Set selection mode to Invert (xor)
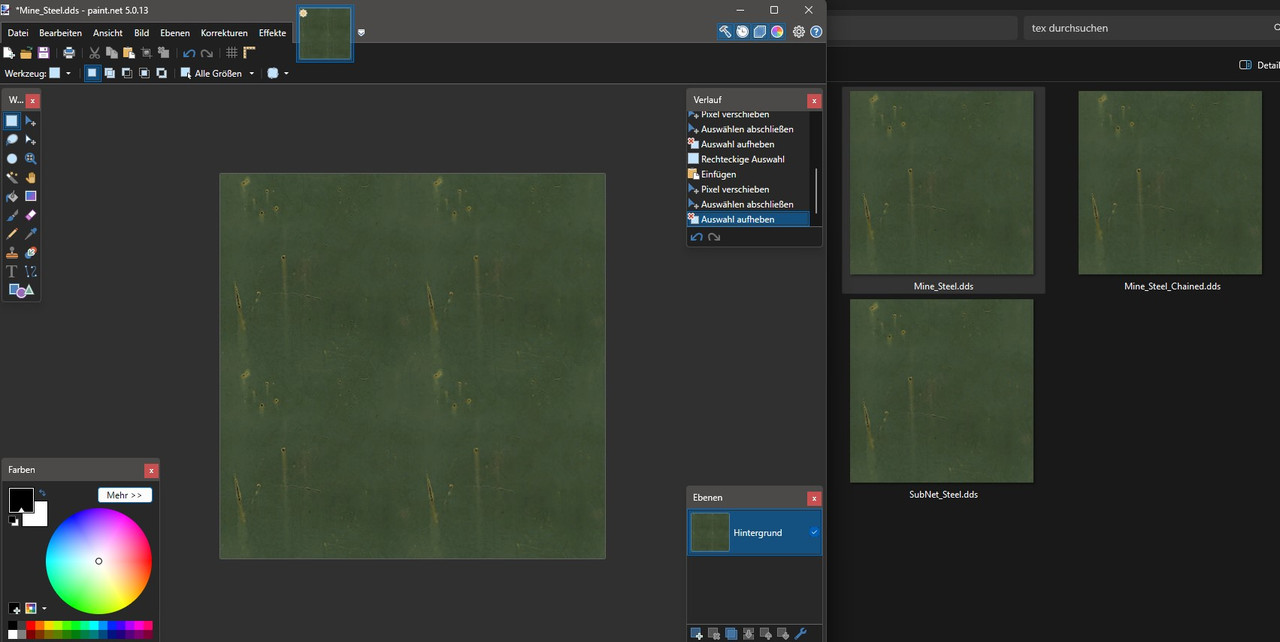1280x642 pixels. click(x=162, y=73)
